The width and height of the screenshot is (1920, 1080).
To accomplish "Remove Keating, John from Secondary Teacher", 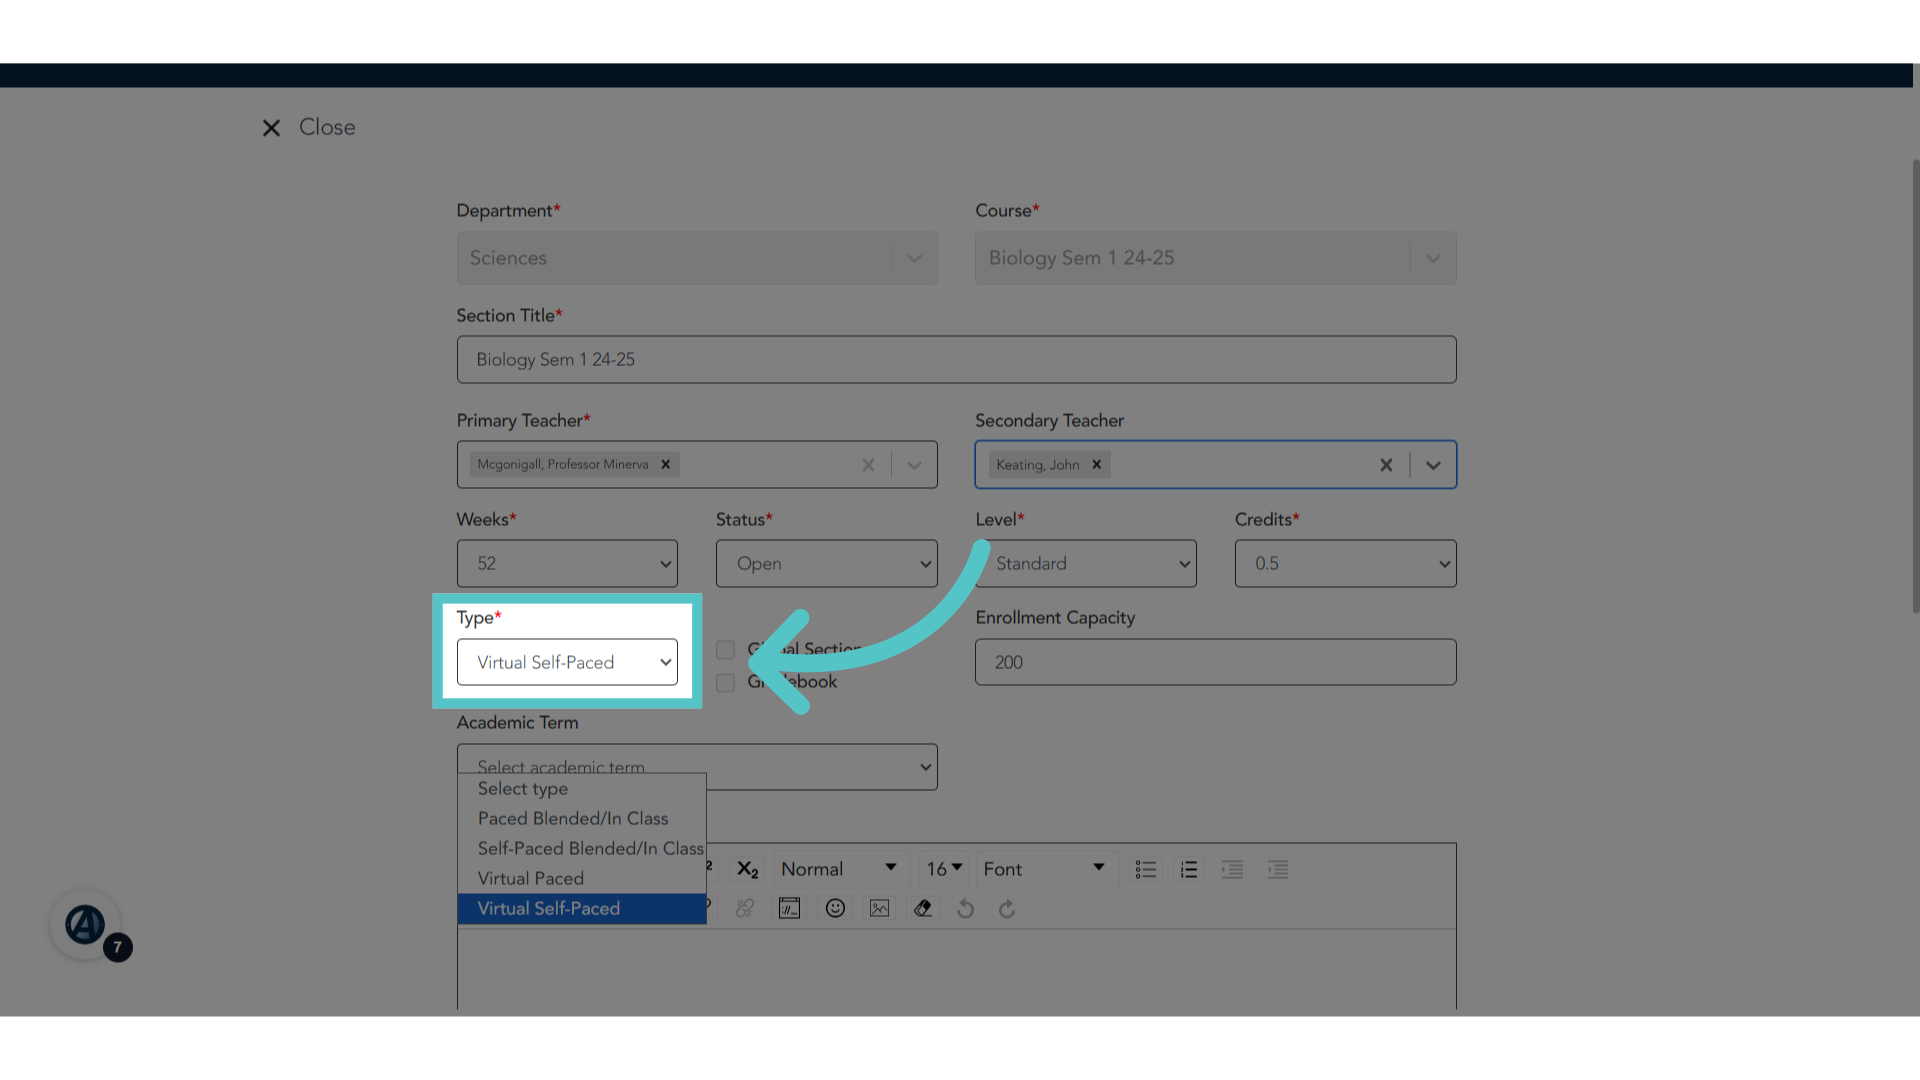I will pyautogui.click(x=1097, y=464).
